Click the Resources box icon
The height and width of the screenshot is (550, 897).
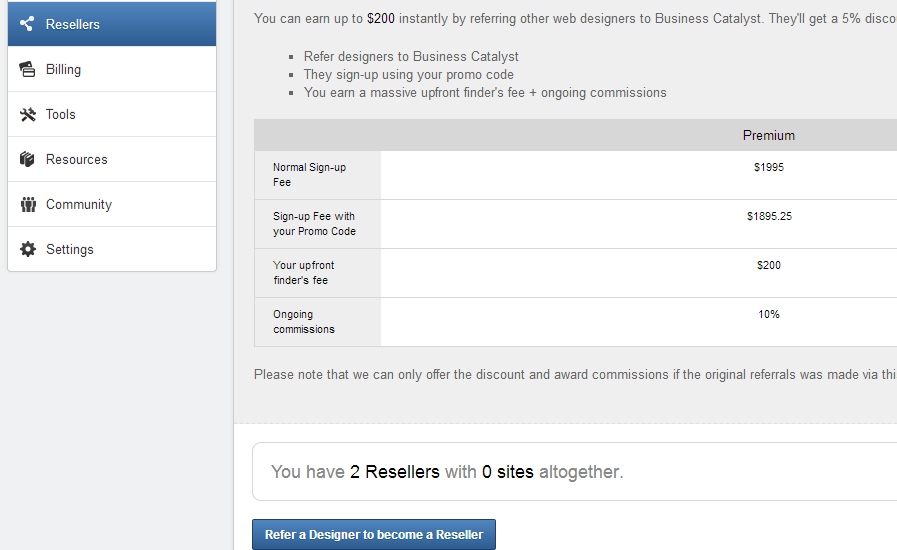point(28,159)
